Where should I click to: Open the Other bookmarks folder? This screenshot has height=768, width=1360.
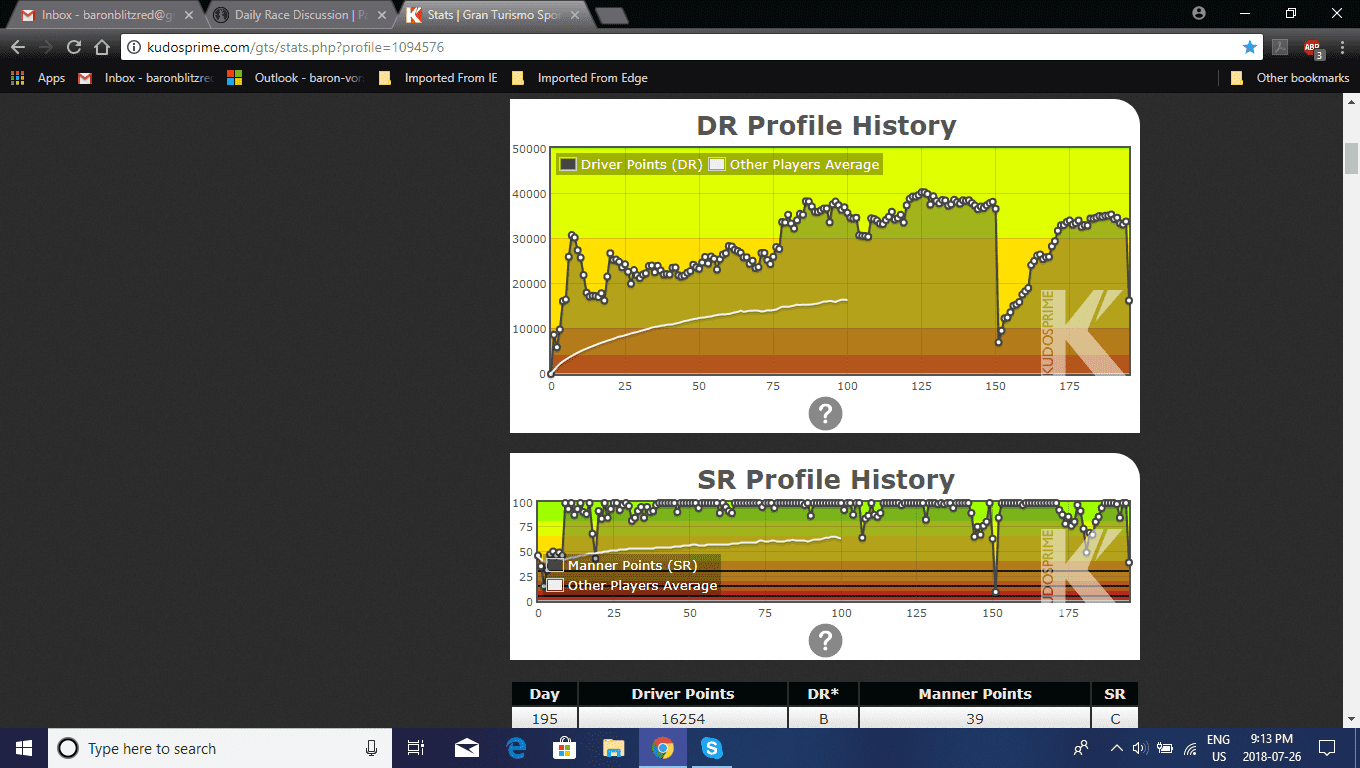point(1291,78)
